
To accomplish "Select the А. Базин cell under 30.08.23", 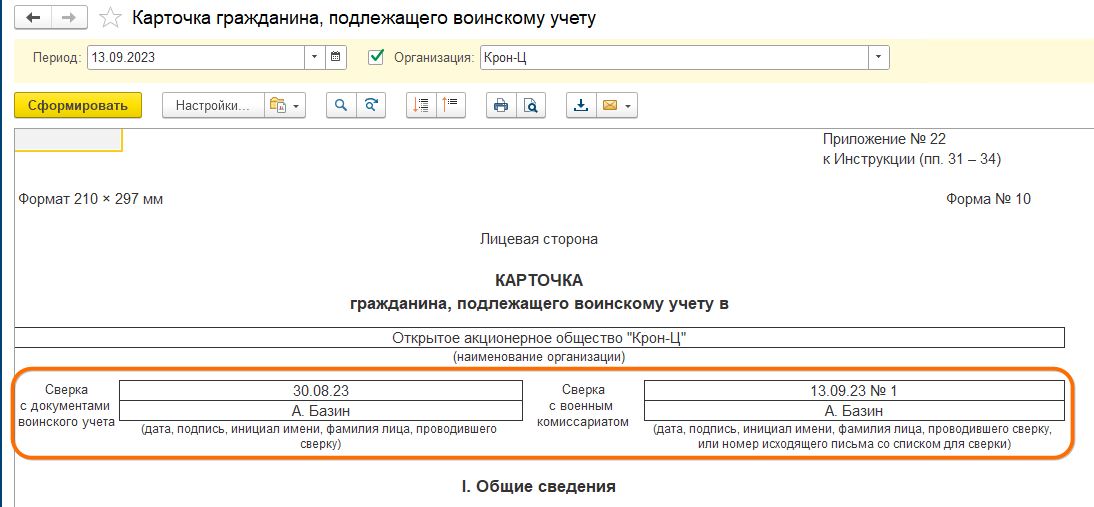I will (321, 410).
